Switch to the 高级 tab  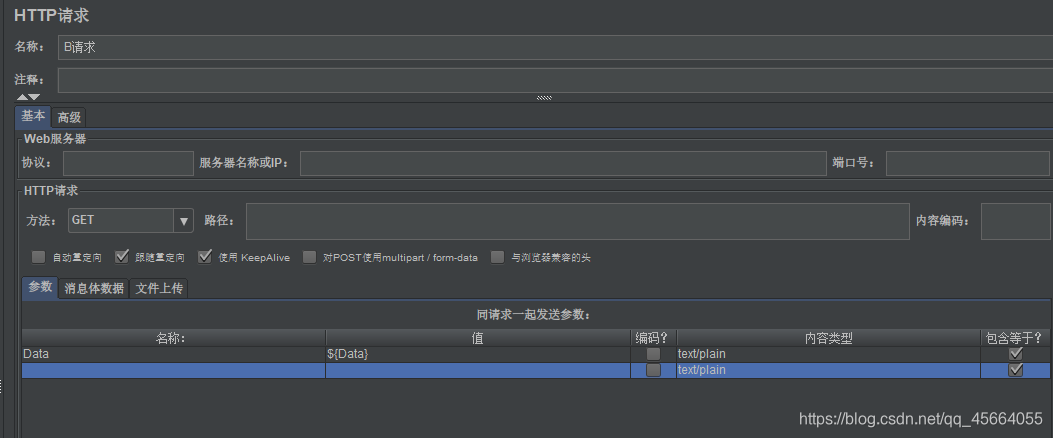pyautogui.click(x=68, y=118)
